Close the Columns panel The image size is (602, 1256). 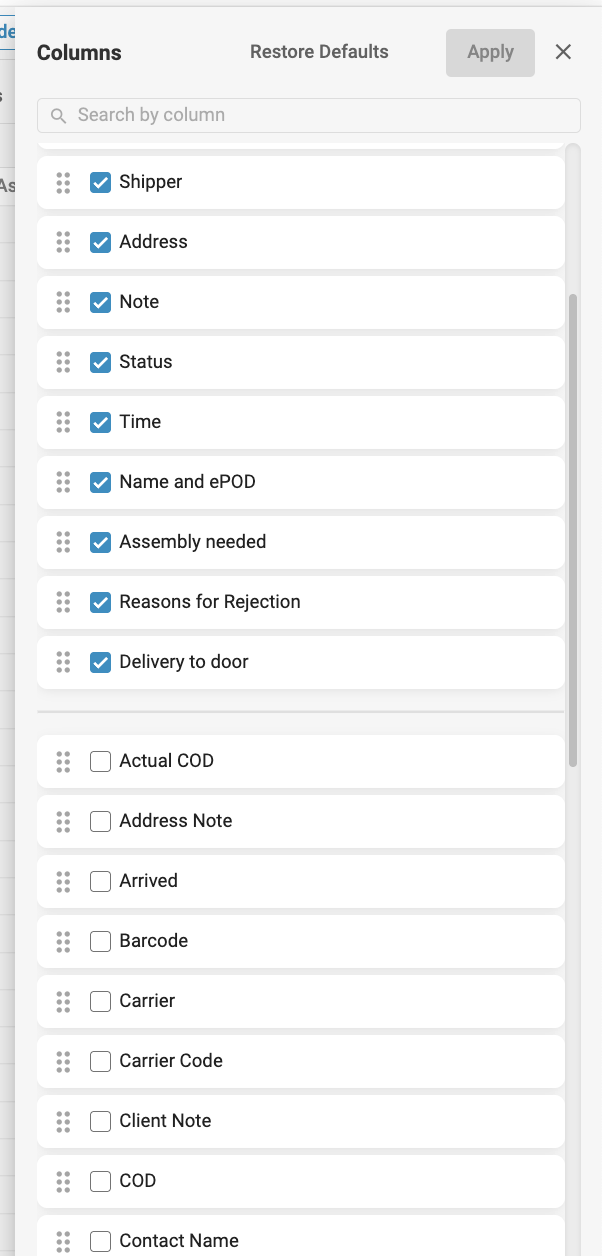(563, 52)
